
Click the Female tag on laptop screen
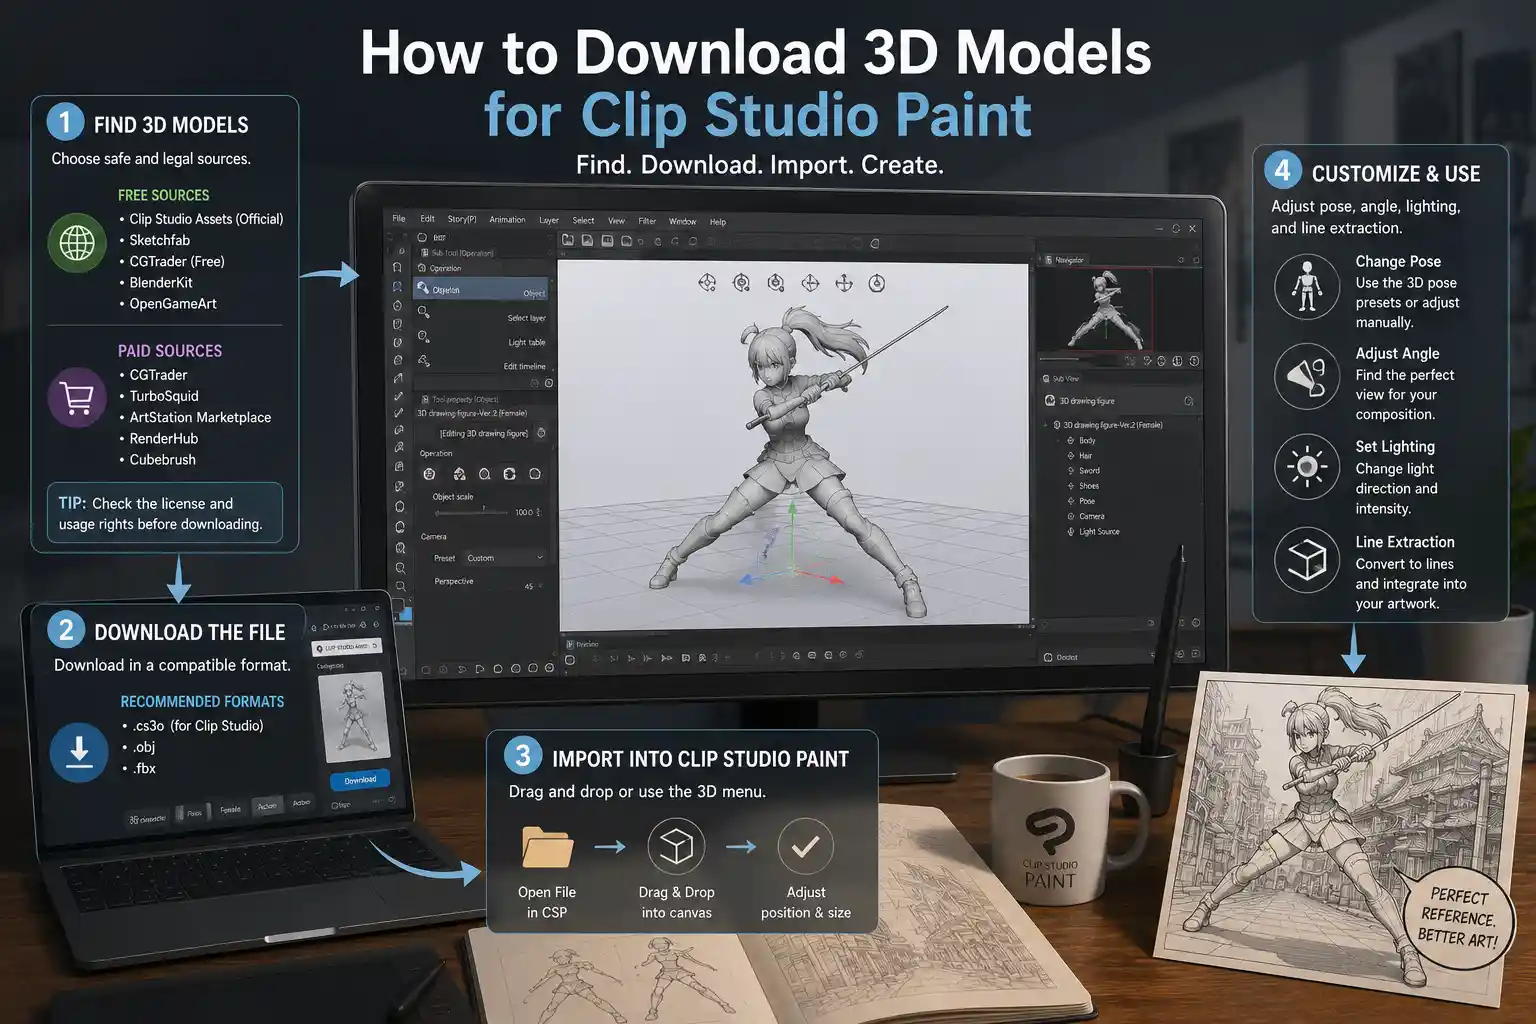point(230,810)
